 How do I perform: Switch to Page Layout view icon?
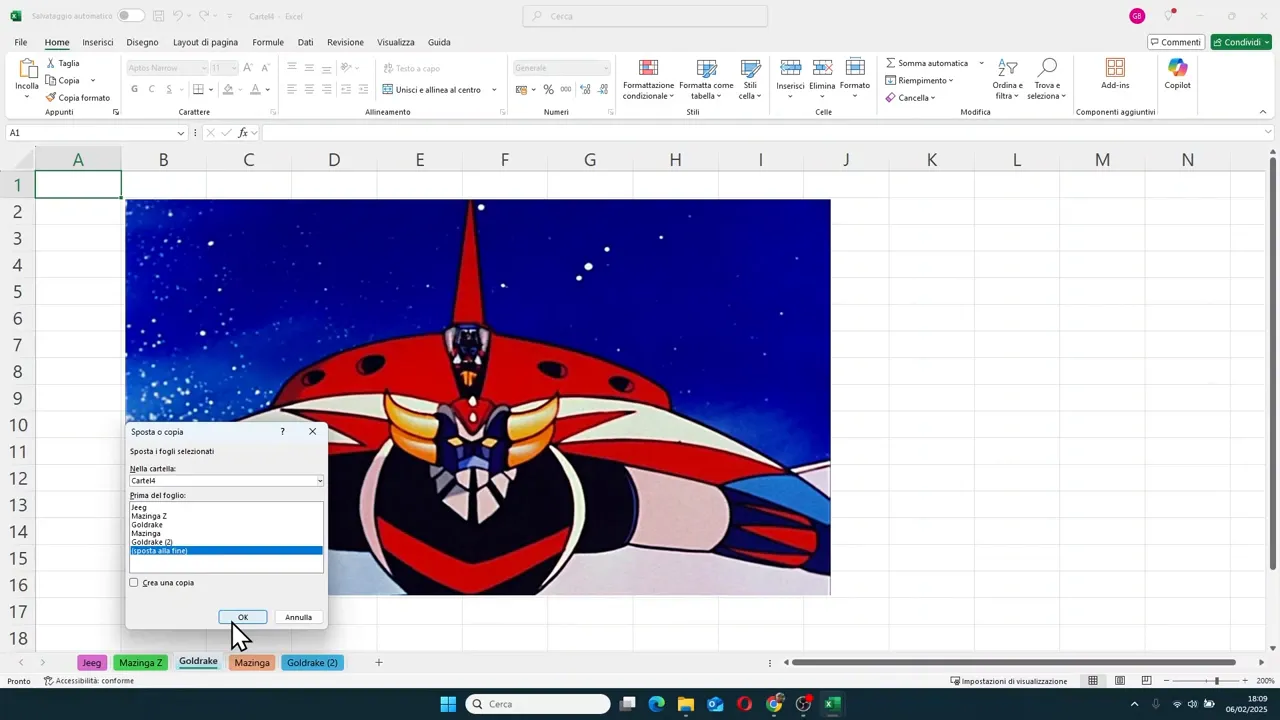(x=1120, y=681)
